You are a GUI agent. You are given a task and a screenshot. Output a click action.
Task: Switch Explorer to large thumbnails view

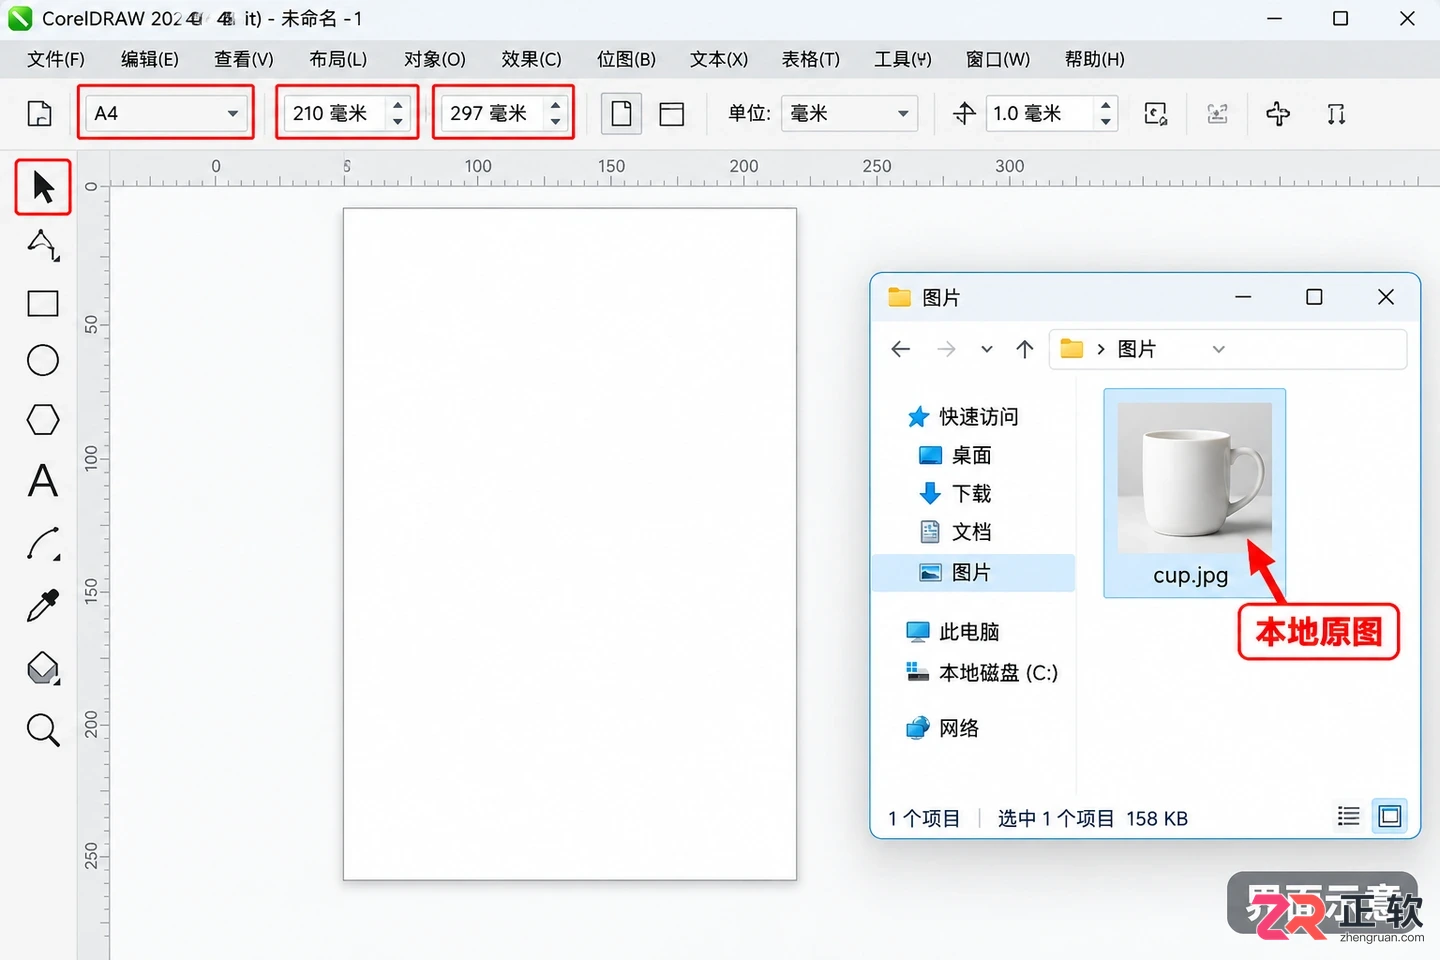tap(1390, 816)
